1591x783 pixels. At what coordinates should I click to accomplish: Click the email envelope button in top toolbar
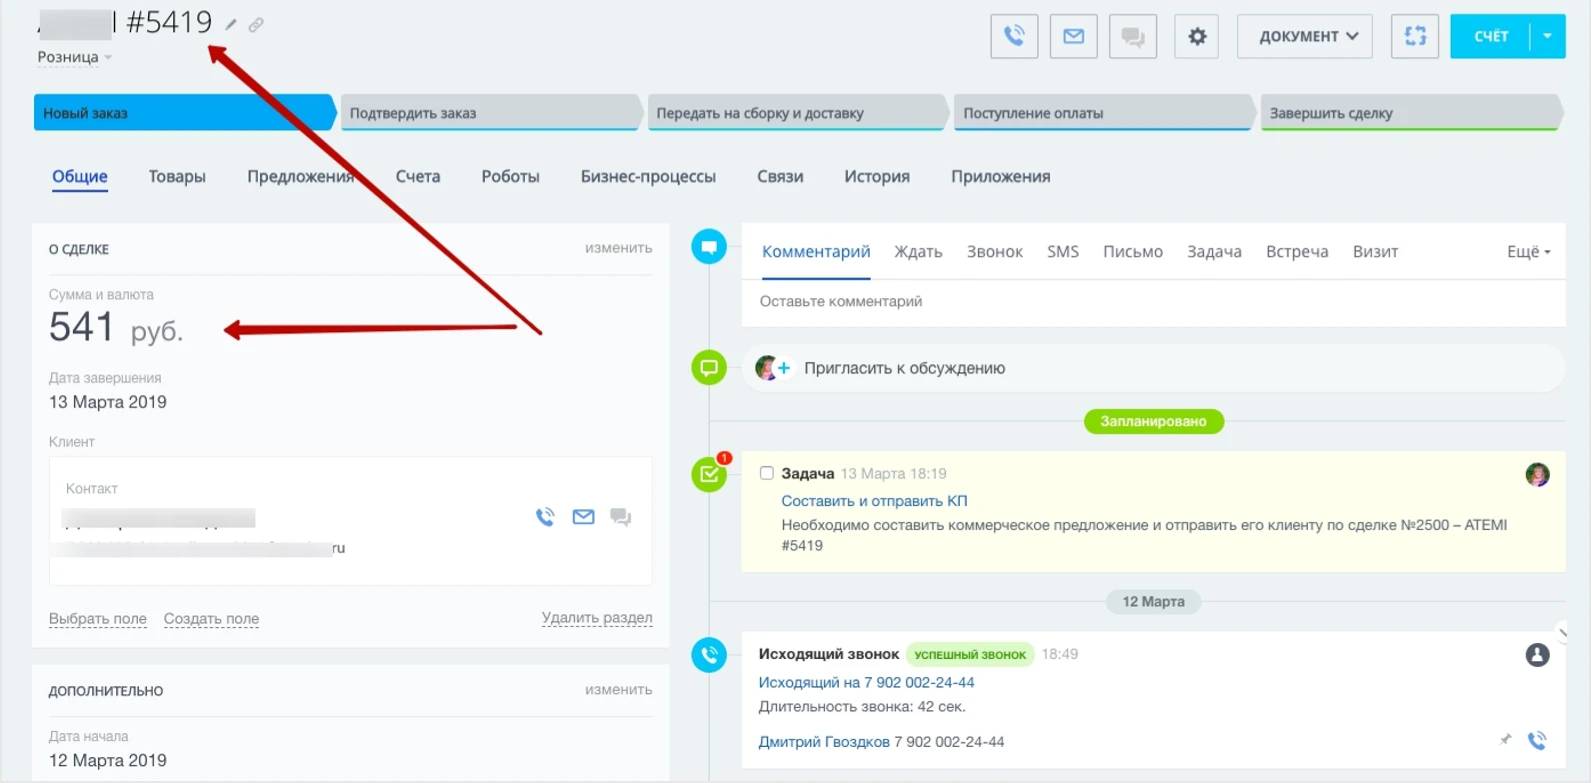point(1073,37)
